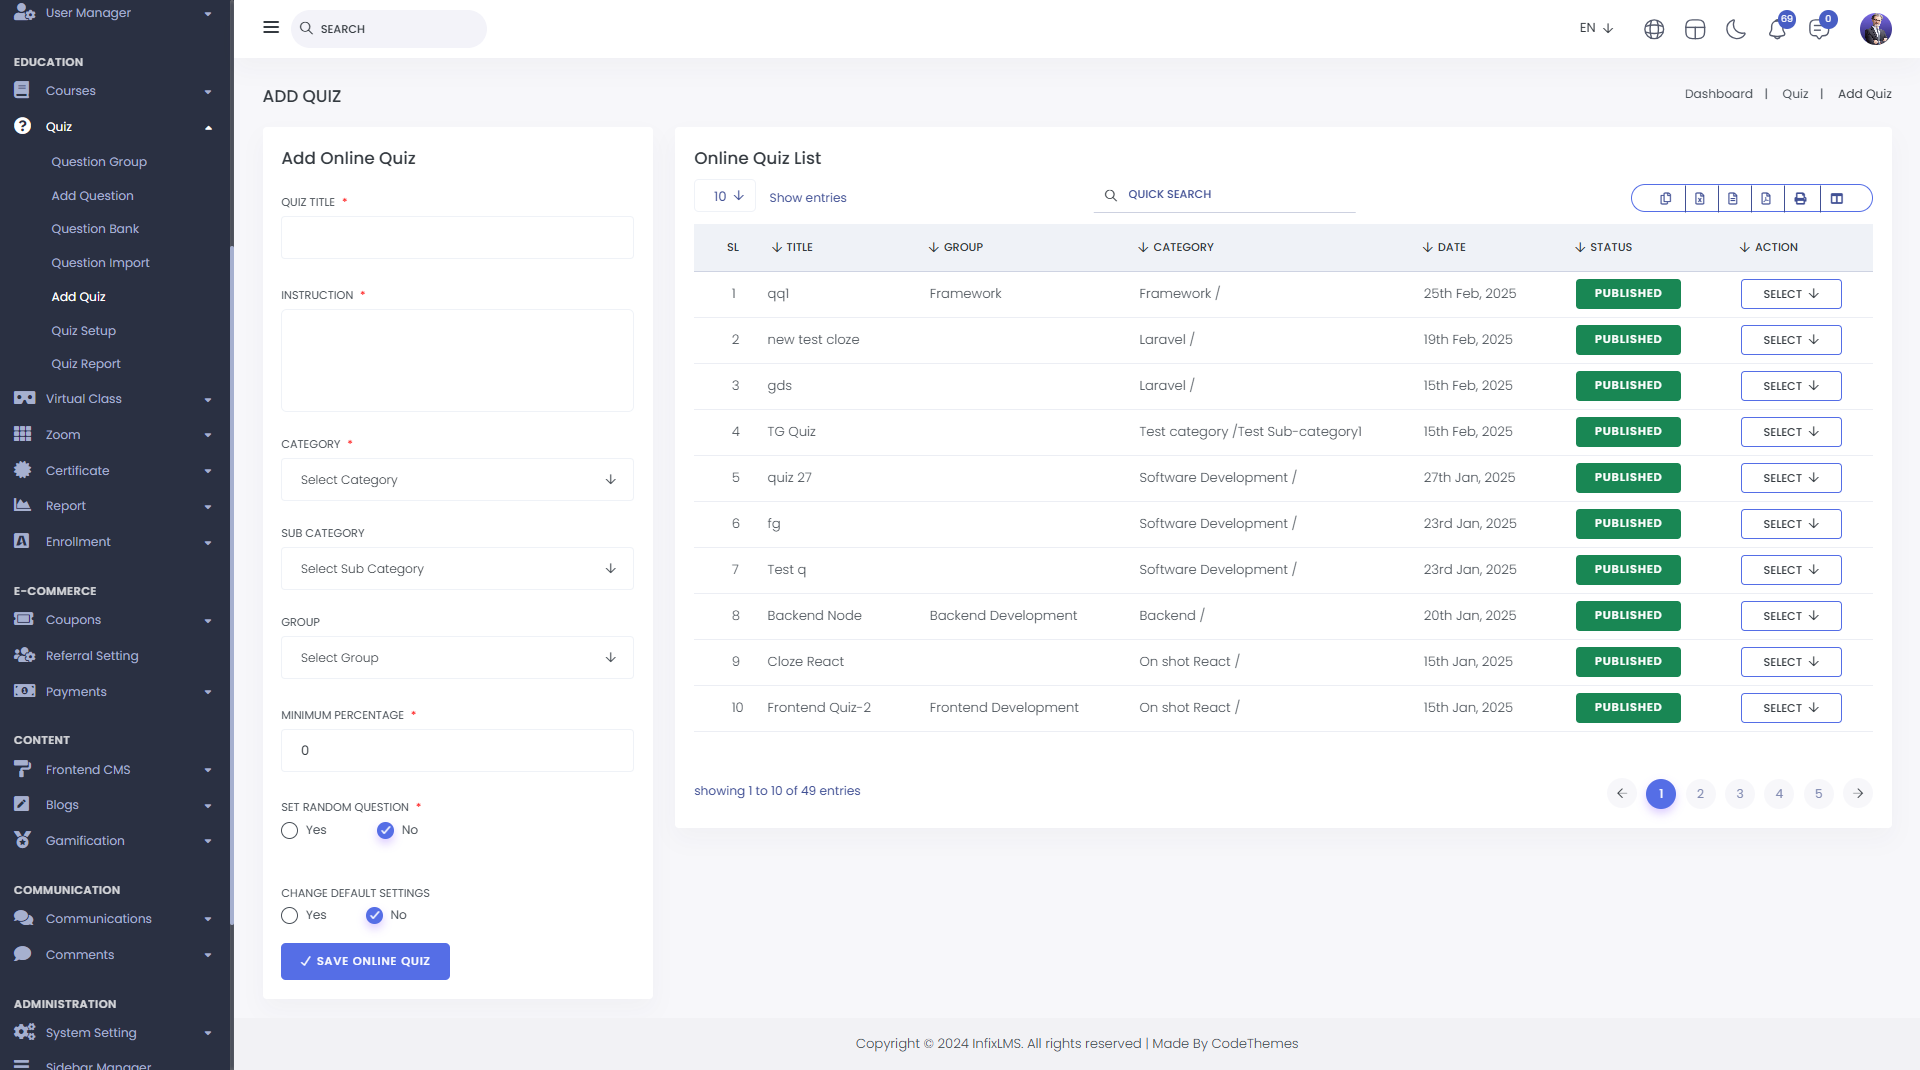This screenshot has width=1920, height=1070.
Task: Export quiz list to Excel icon
Action: click(x=1699, y=198)
